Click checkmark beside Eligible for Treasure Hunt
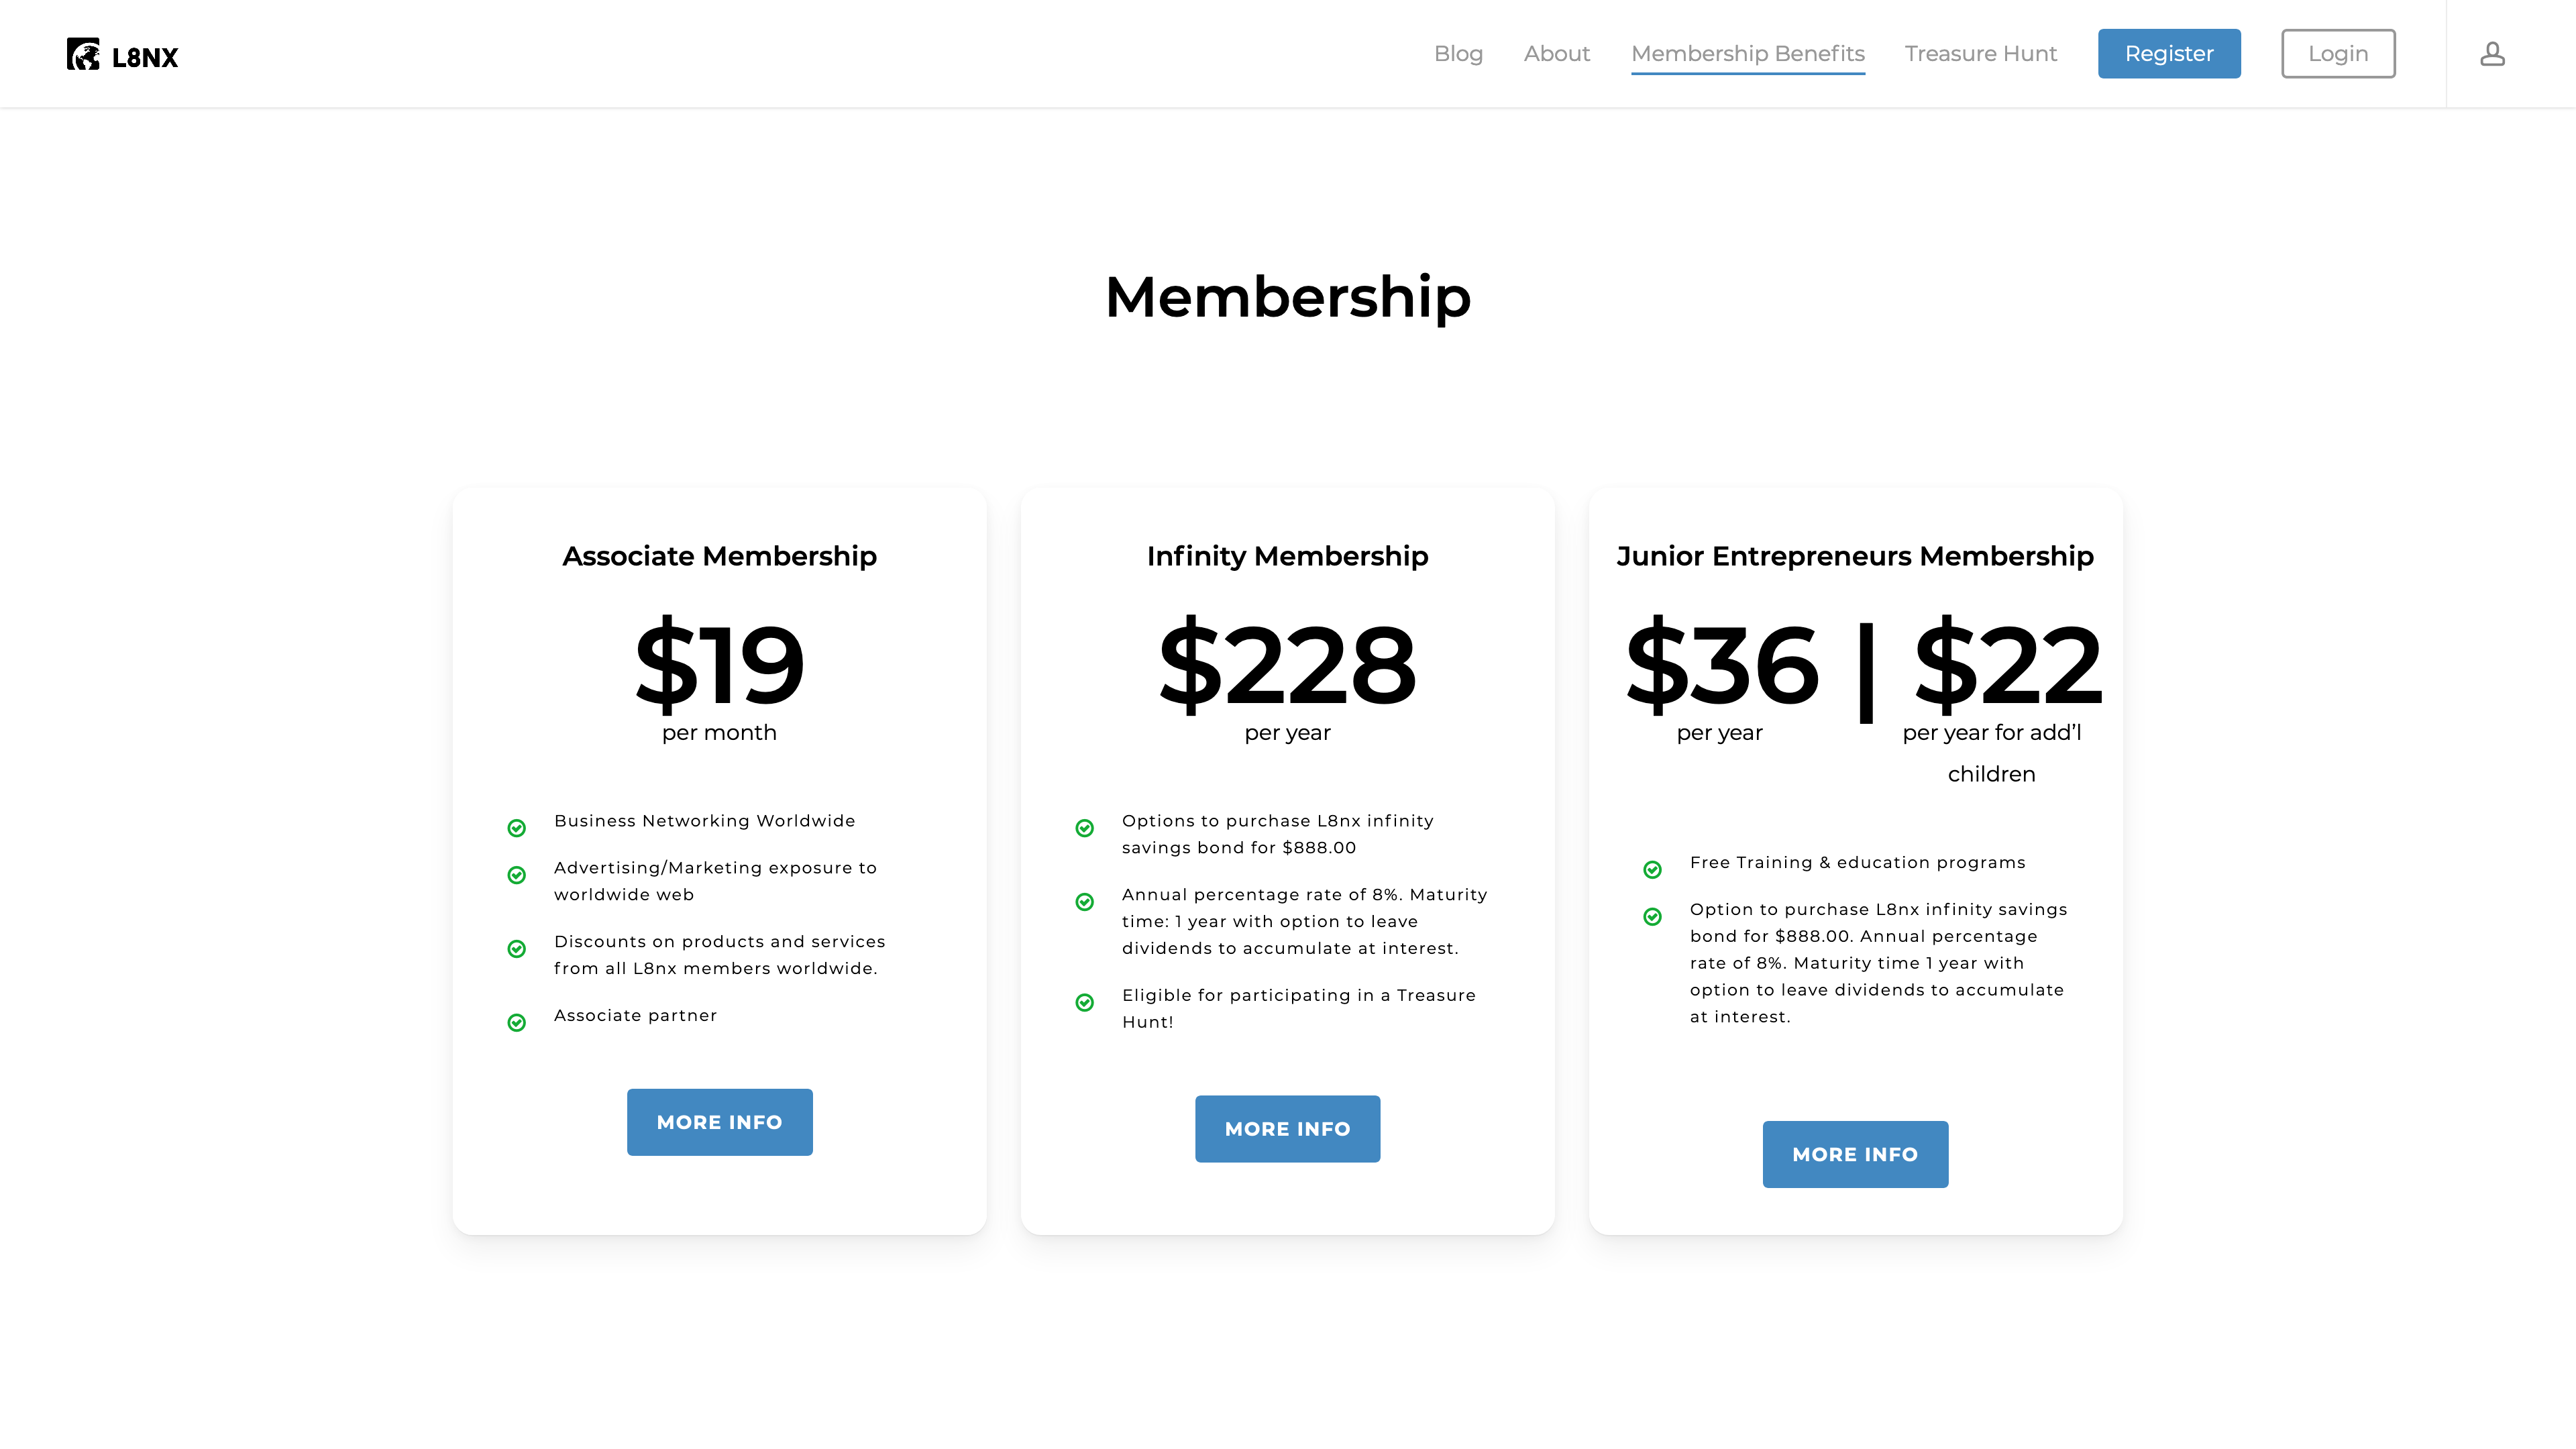2576x1449 pixels. click(1085, 1002)
